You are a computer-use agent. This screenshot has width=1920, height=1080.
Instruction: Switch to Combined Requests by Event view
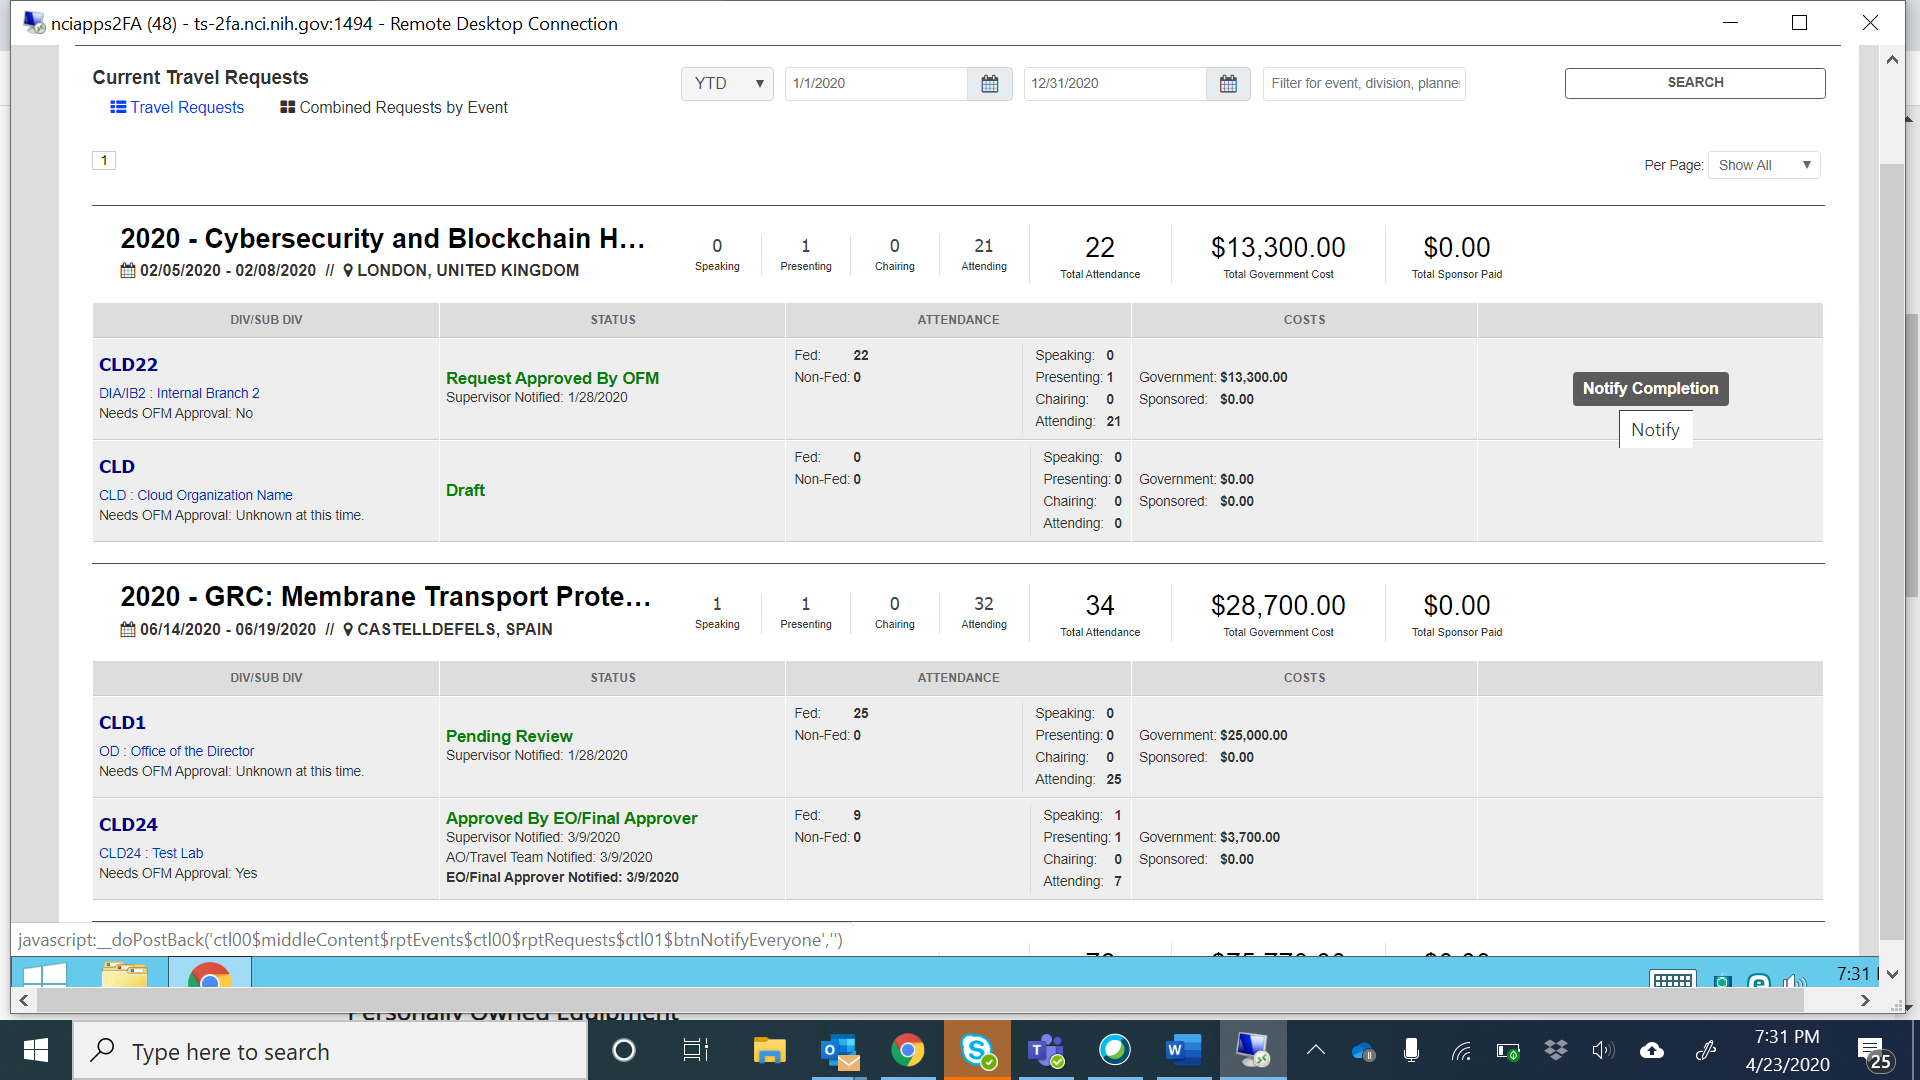click(394, 107)
